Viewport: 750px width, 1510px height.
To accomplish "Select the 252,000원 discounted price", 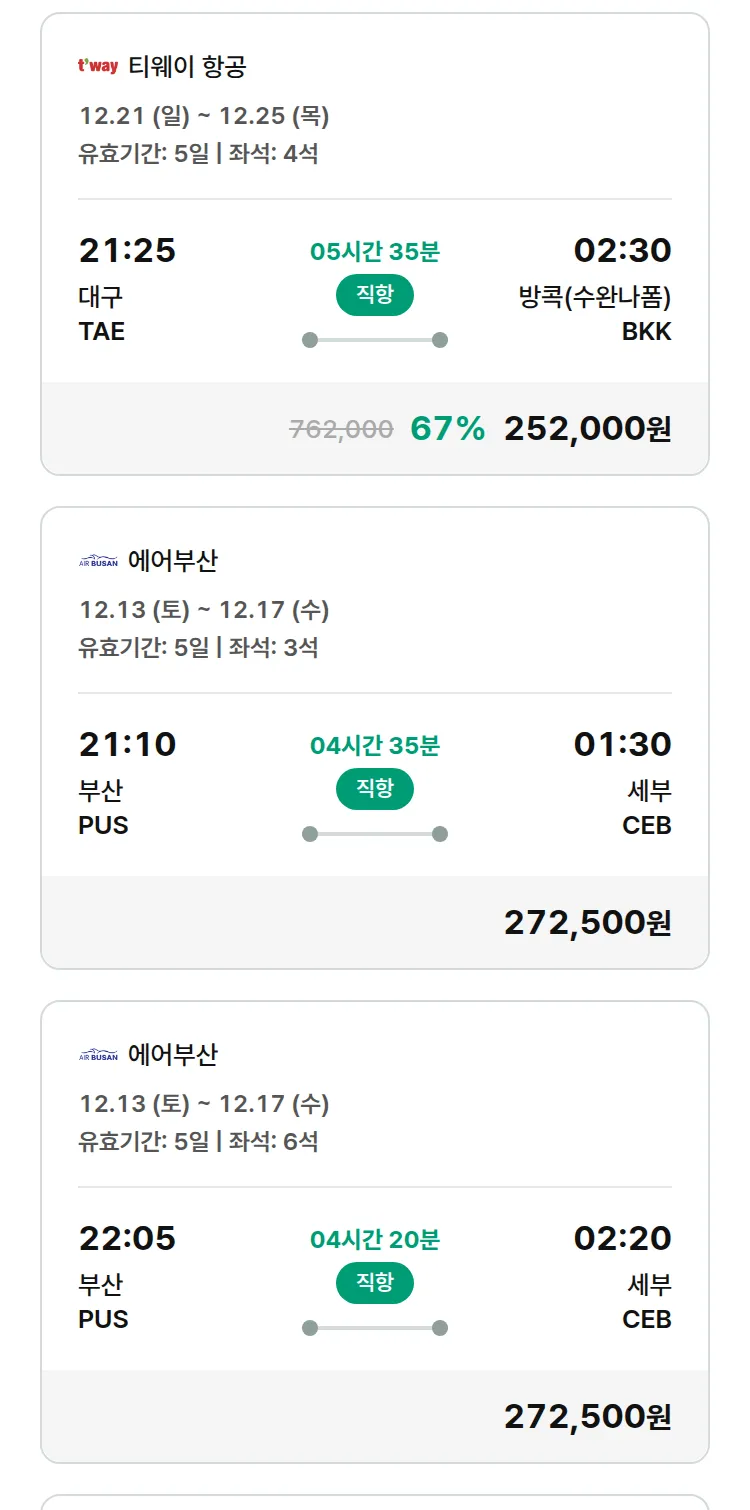I will (x=587, y=428).
